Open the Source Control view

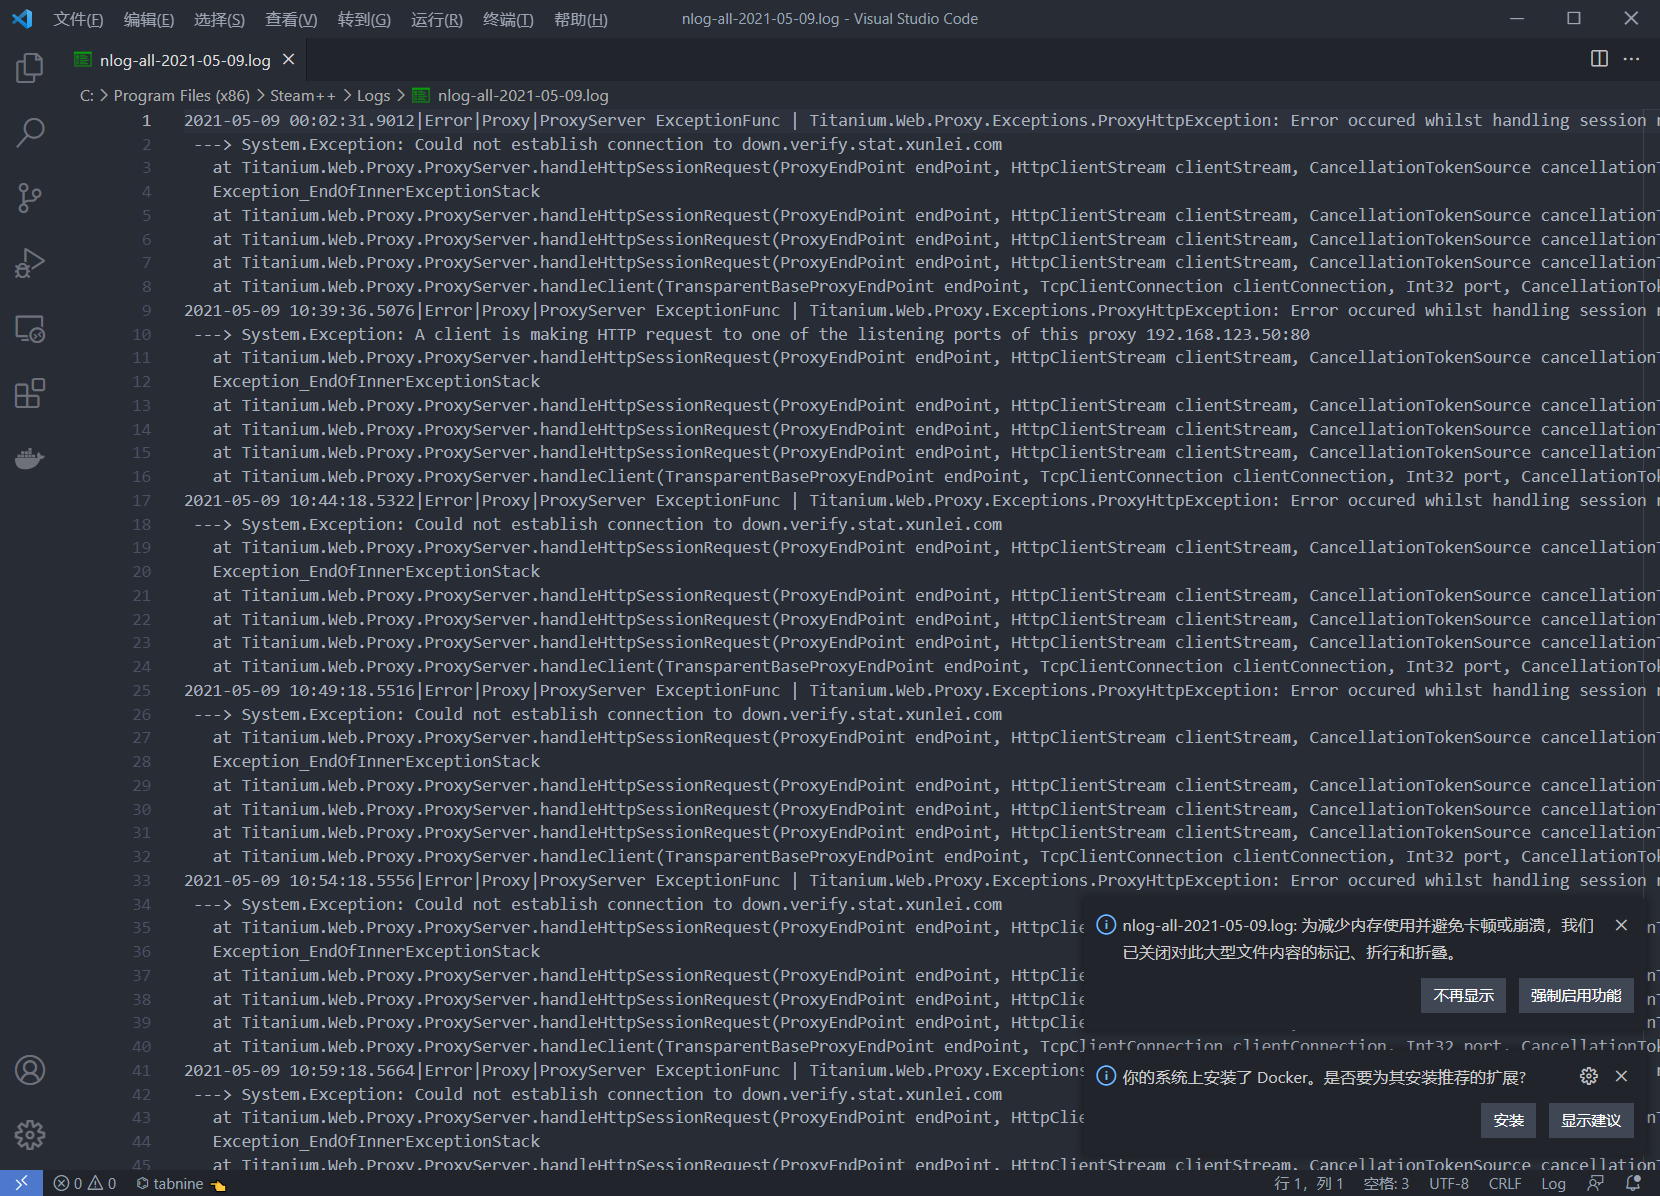pyautogui.click(x=30, y=198)
